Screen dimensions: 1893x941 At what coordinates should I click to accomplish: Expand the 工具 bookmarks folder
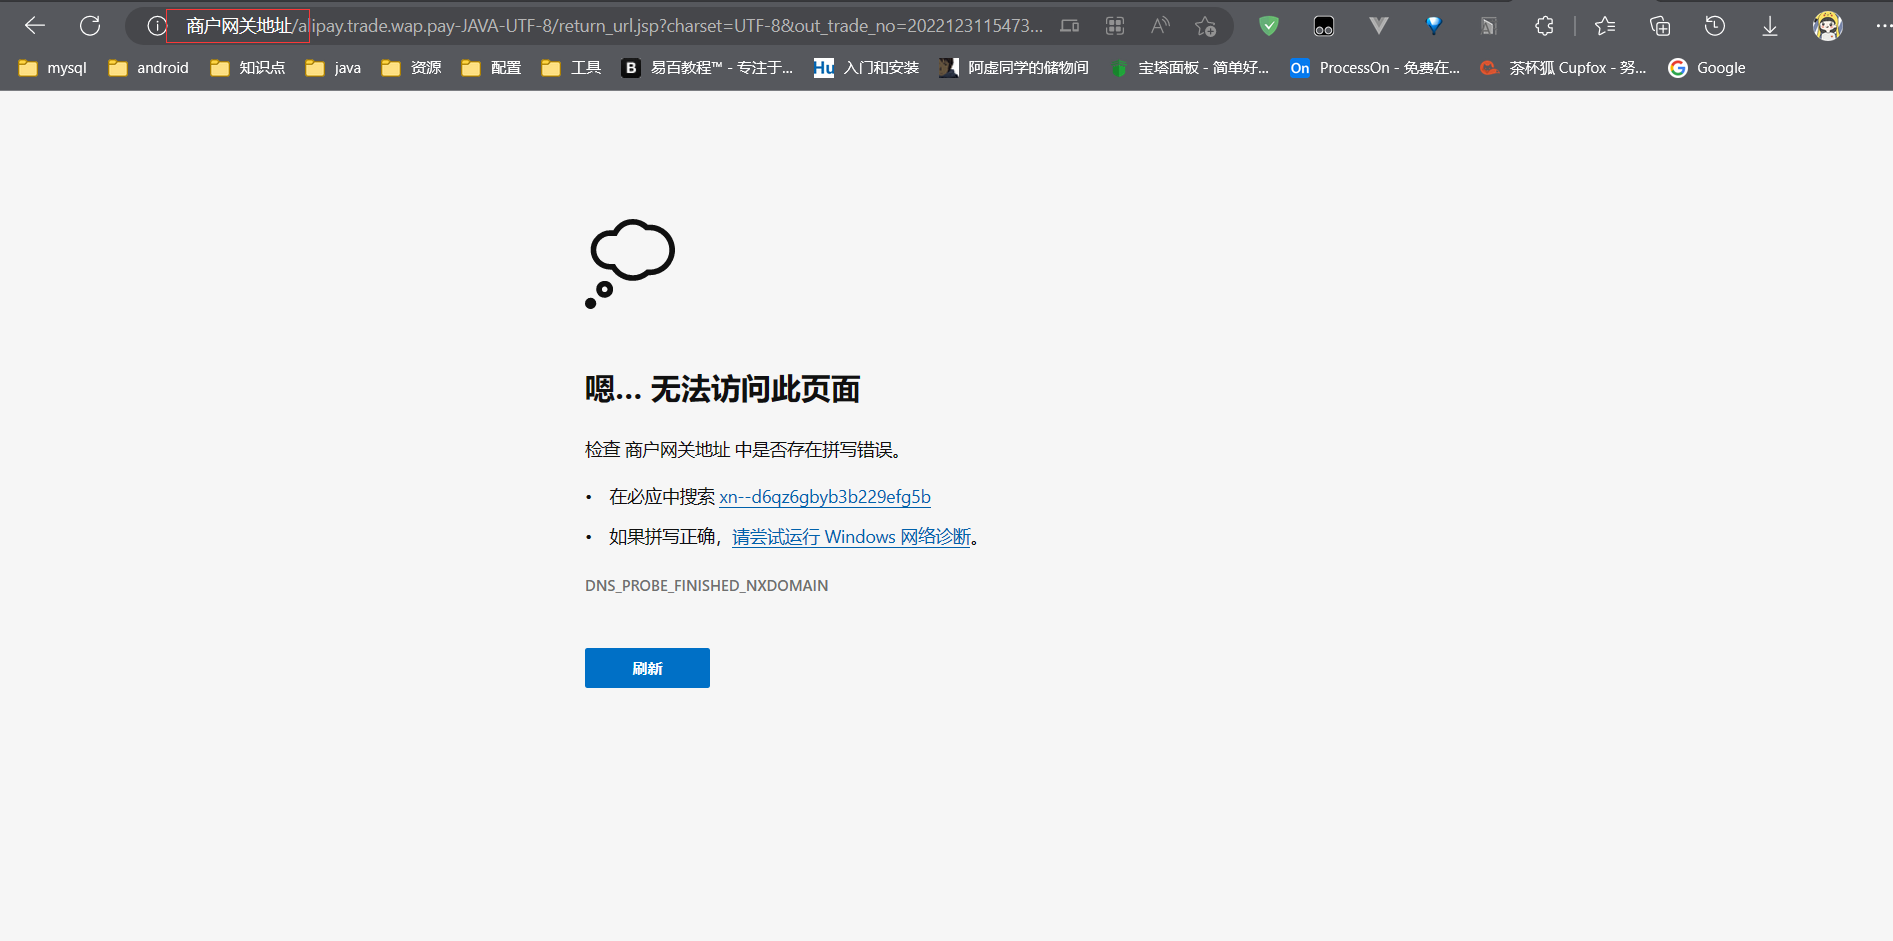pos(571,68)
